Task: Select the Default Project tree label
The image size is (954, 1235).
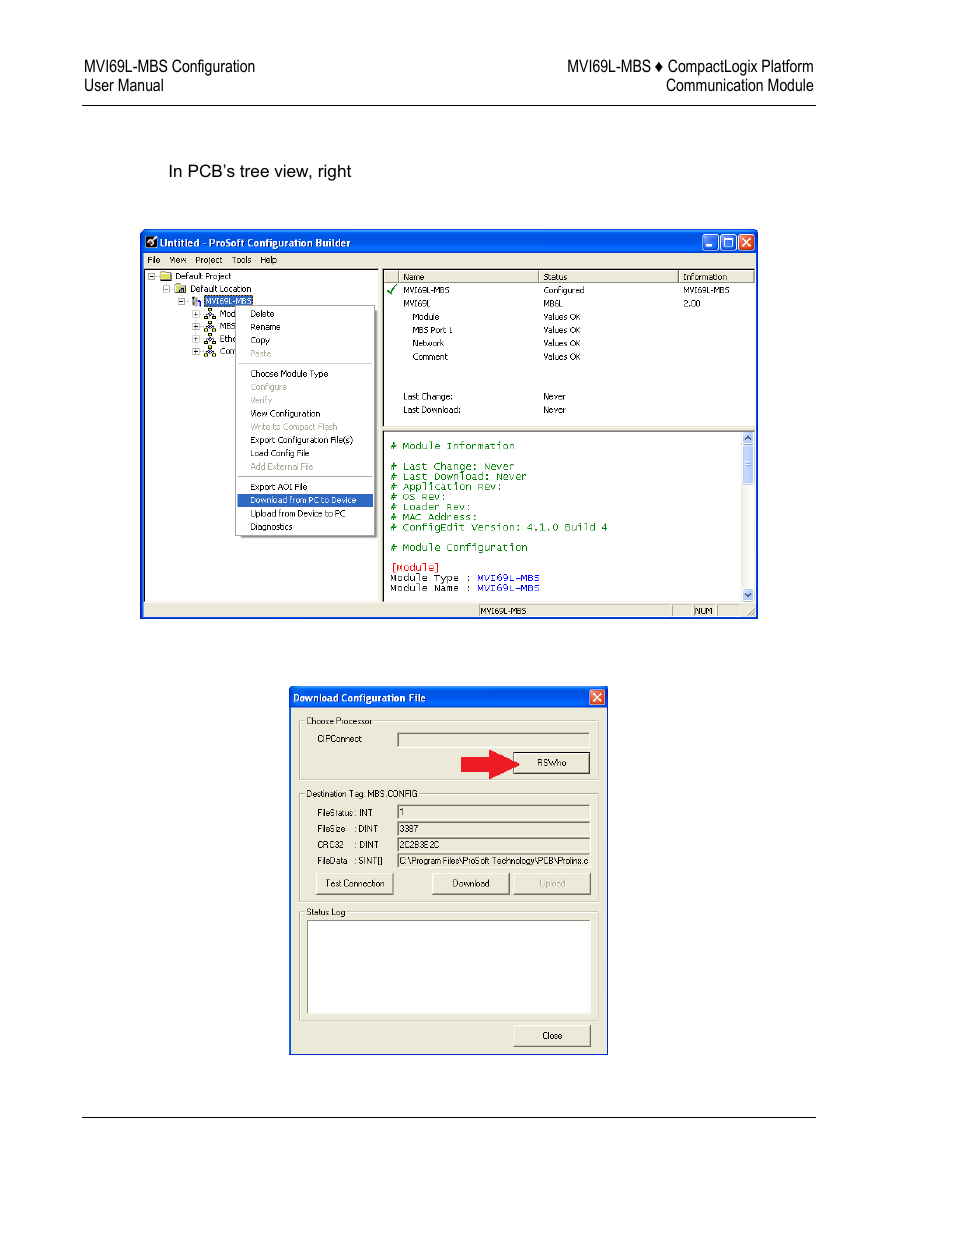Action: tap(203, 276)
